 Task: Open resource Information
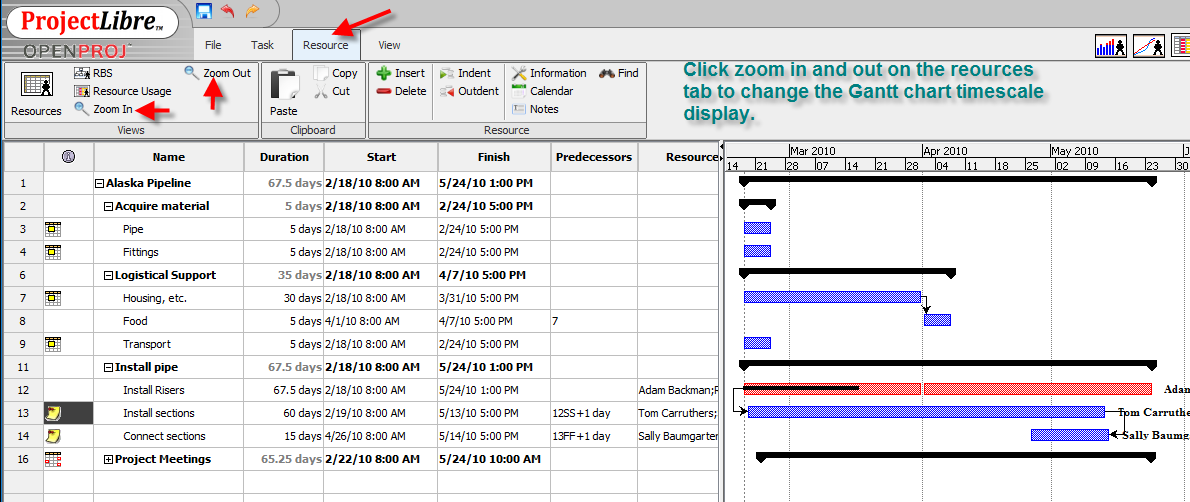pyautogui.click(x=549, y=73)
